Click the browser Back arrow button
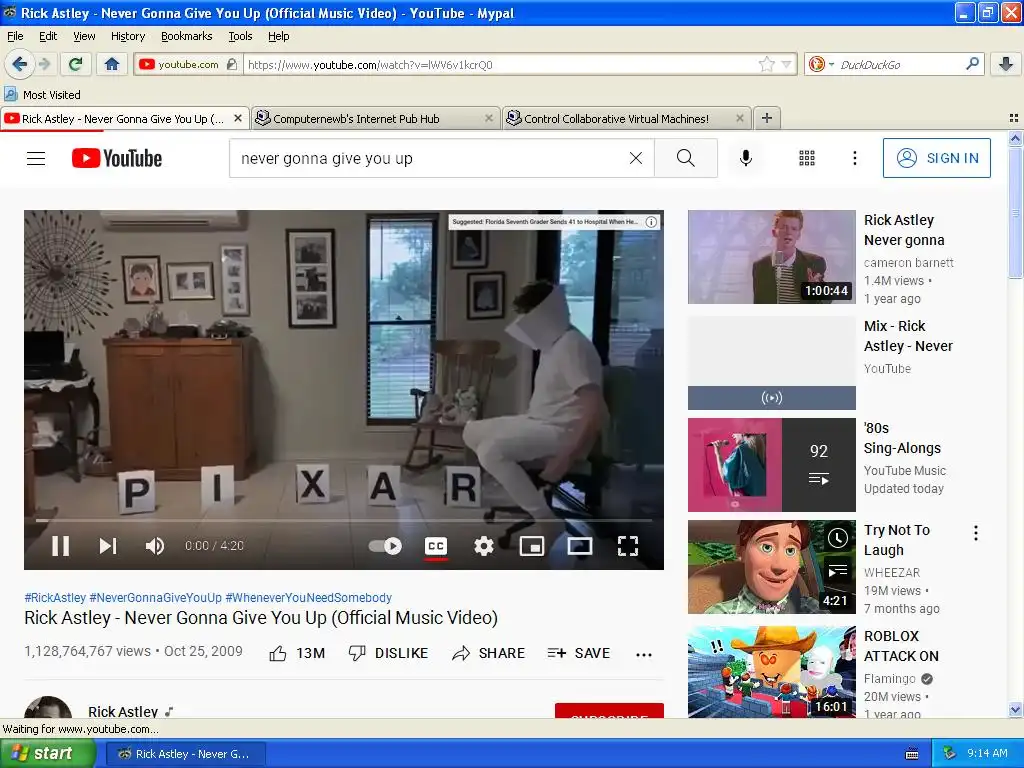The image size is (1024, 768). pos(19,64)
